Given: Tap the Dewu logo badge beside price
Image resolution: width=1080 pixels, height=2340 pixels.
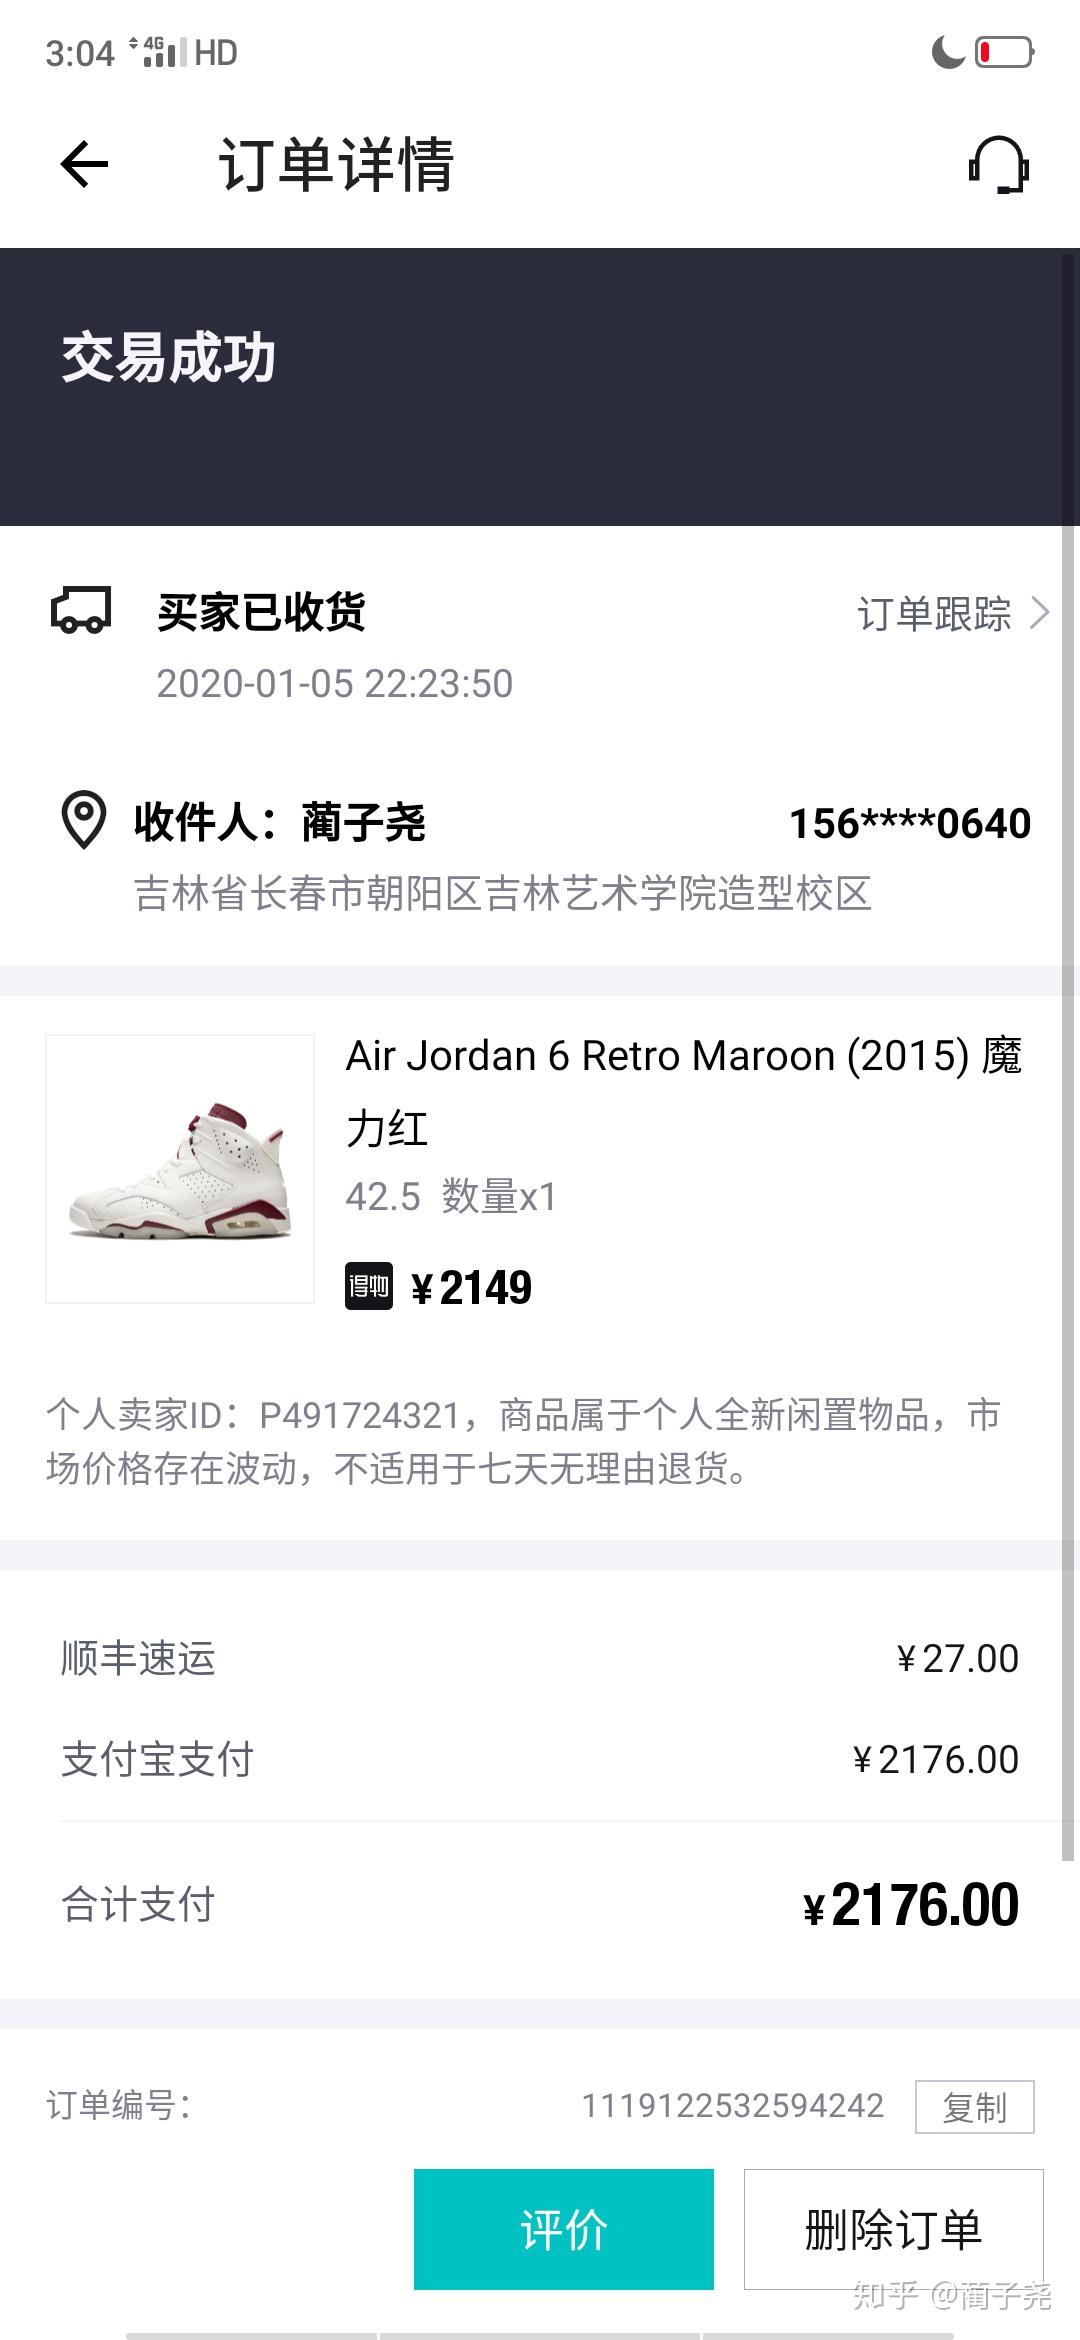Looking at the screenshot, I should (x=369, y=1287).
